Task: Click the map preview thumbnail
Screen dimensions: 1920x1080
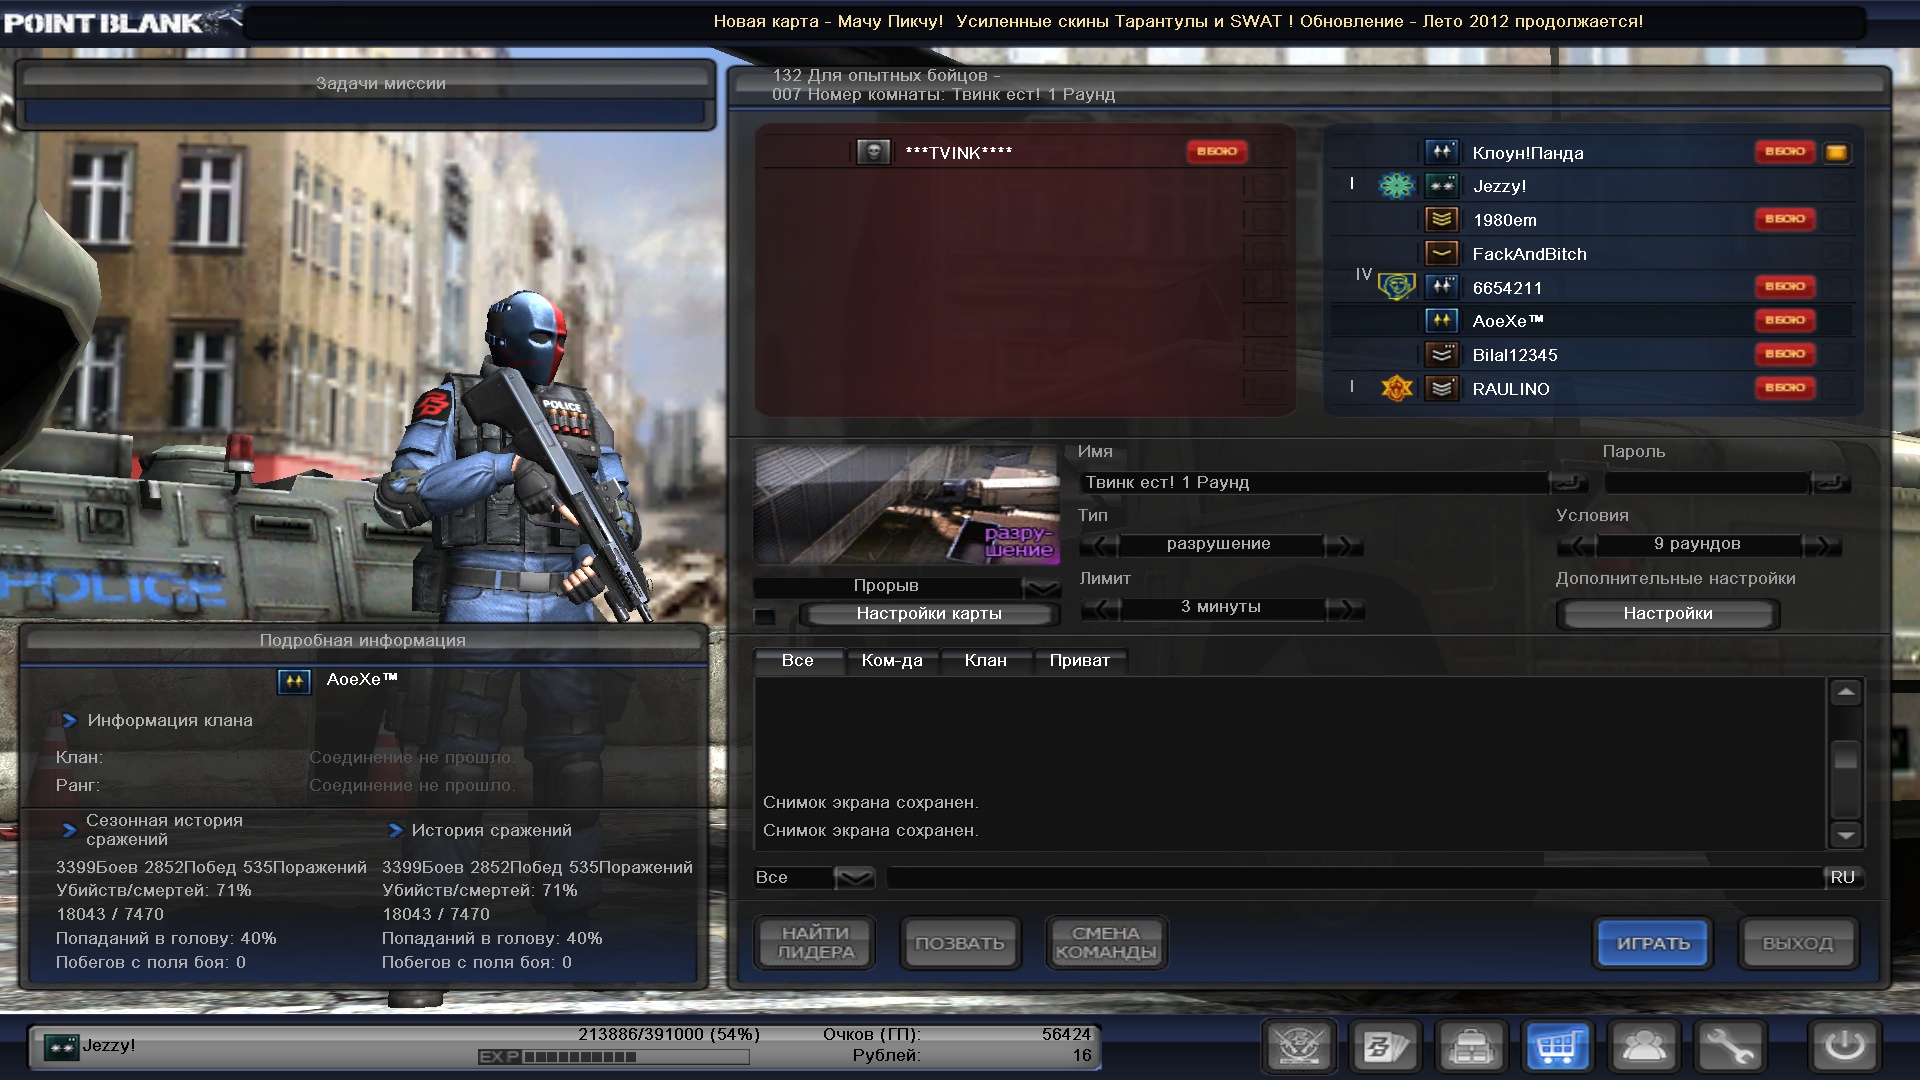Action: click(x=907, y=505)
